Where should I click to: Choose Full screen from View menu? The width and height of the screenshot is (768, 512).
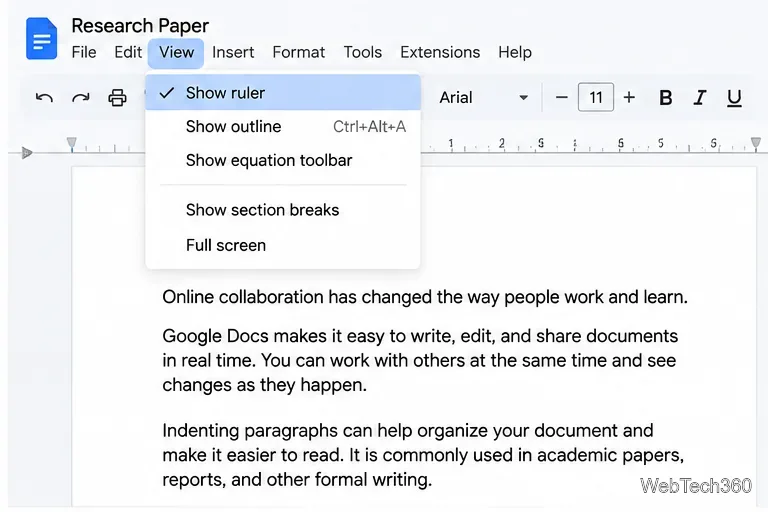(x=283, y=245)
